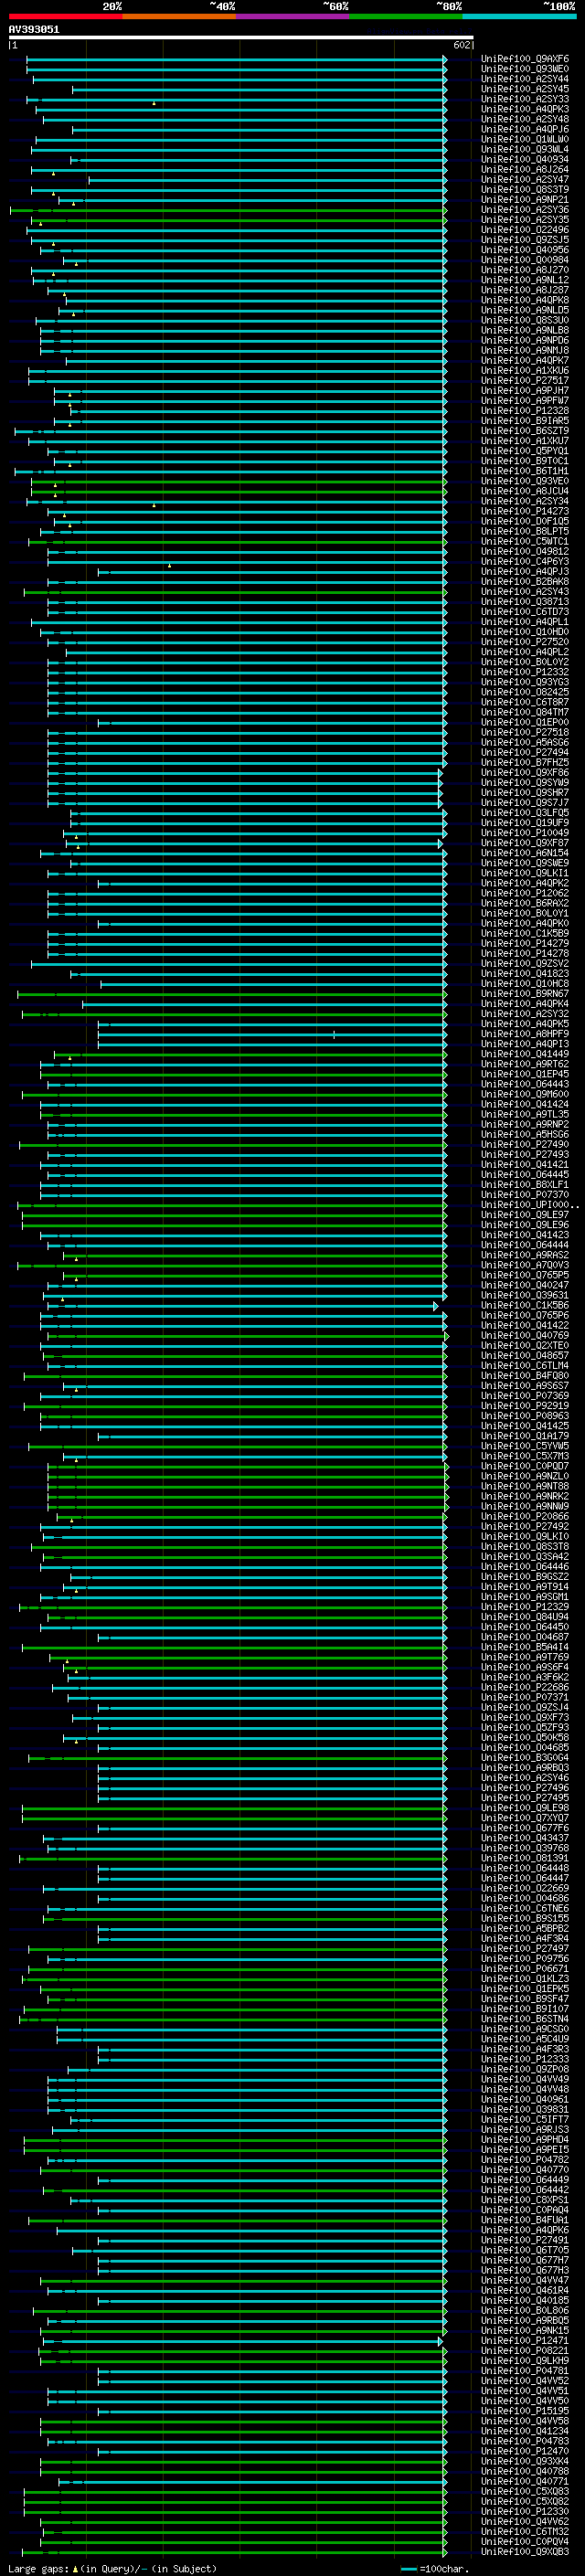585x2576 pixels.
Task: Select hit label UniRef100_B2BAK8
Action: point(524,581)
